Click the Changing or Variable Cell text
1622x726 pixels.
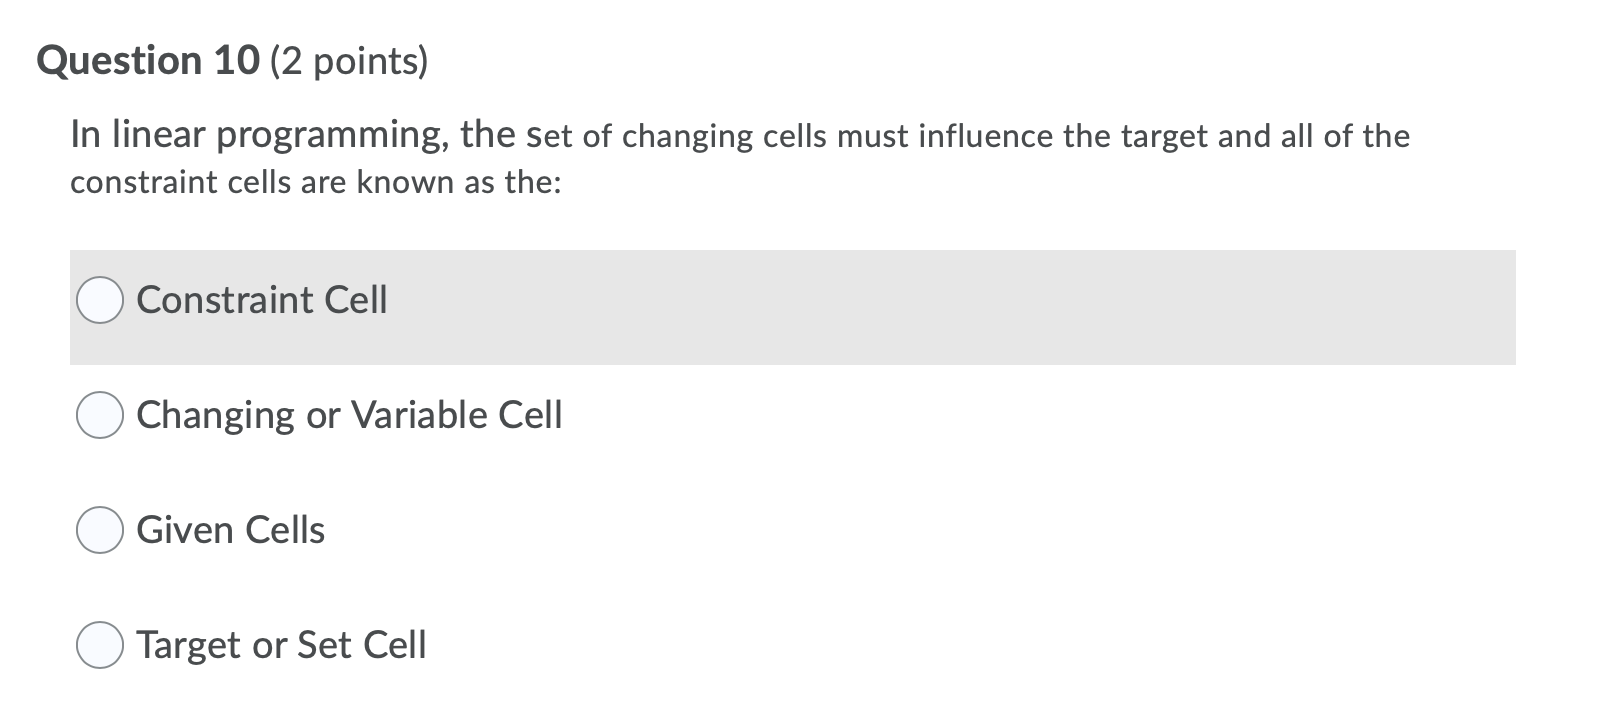pyautogui.click(x=350, y=413)
